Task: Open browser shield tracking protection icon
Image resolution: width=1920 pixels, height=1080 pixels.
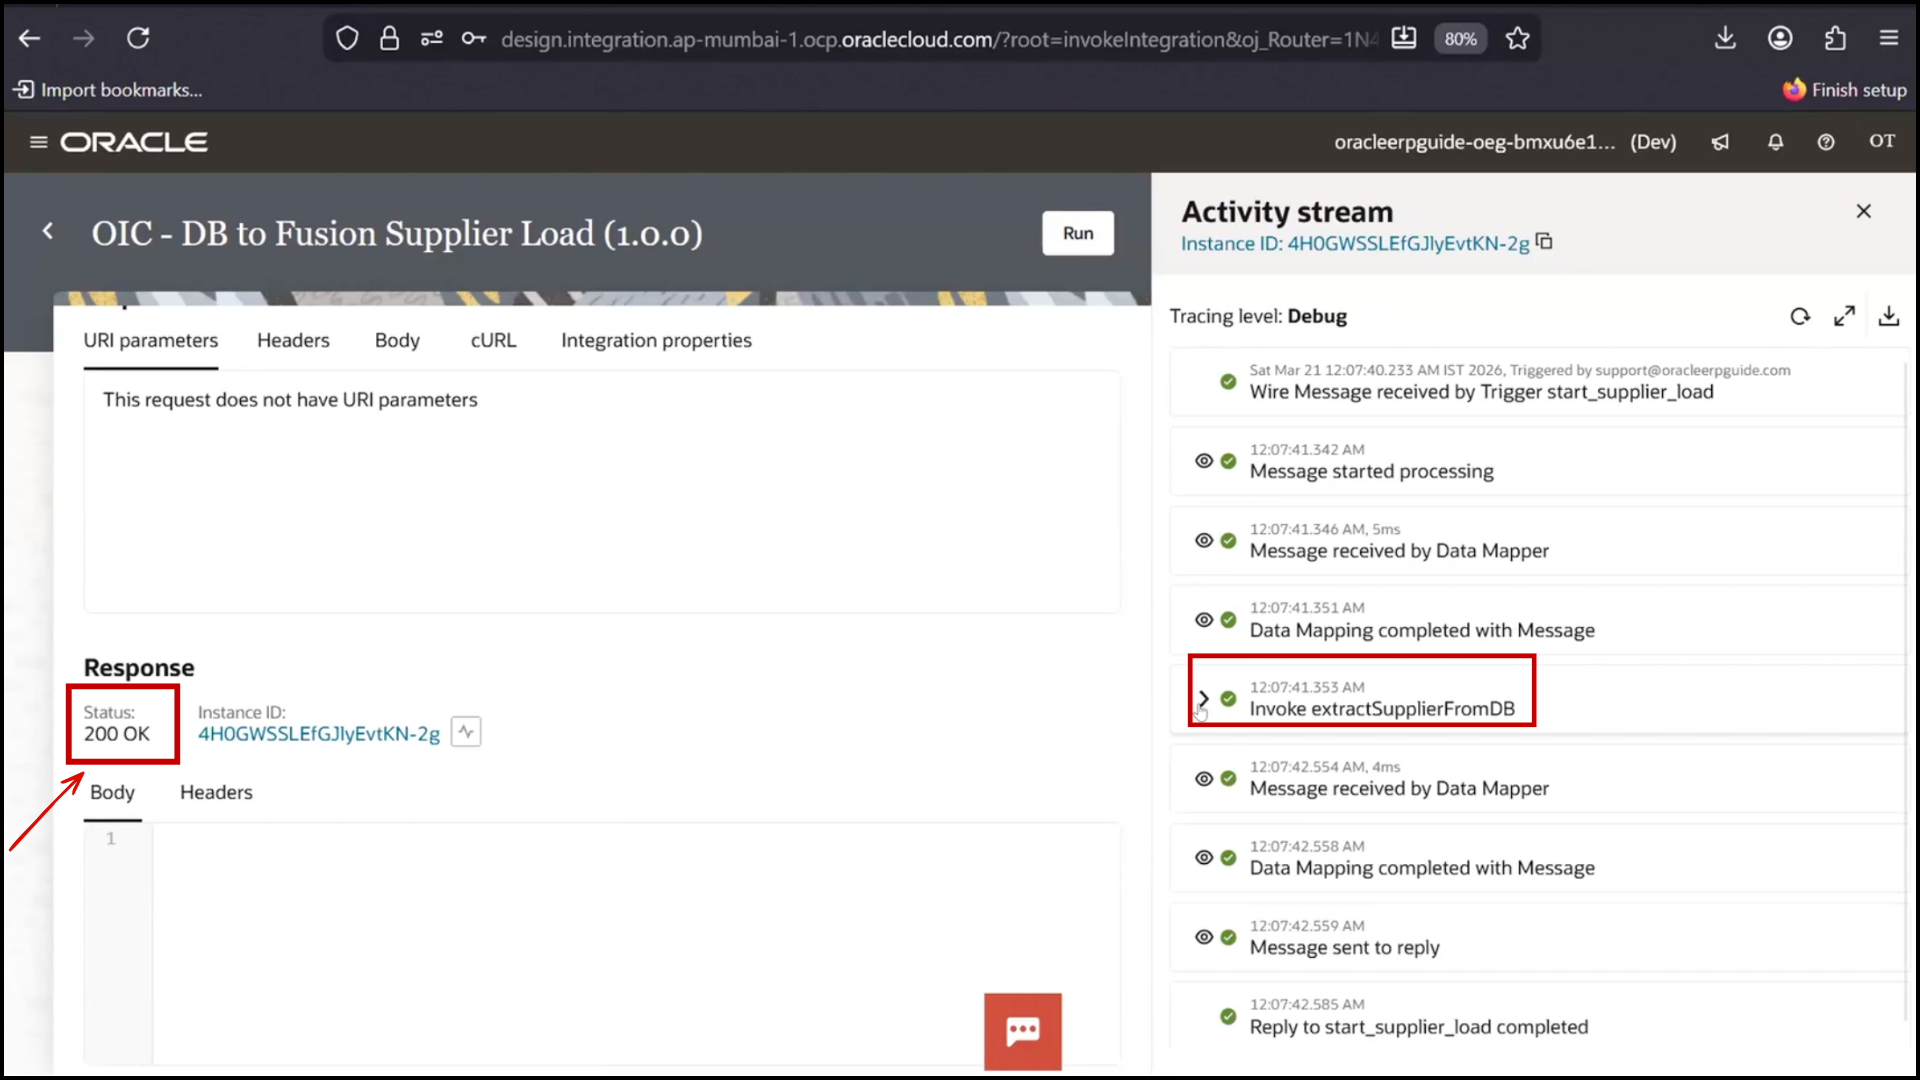Action: pyautogui.click(x=347, y=39)
